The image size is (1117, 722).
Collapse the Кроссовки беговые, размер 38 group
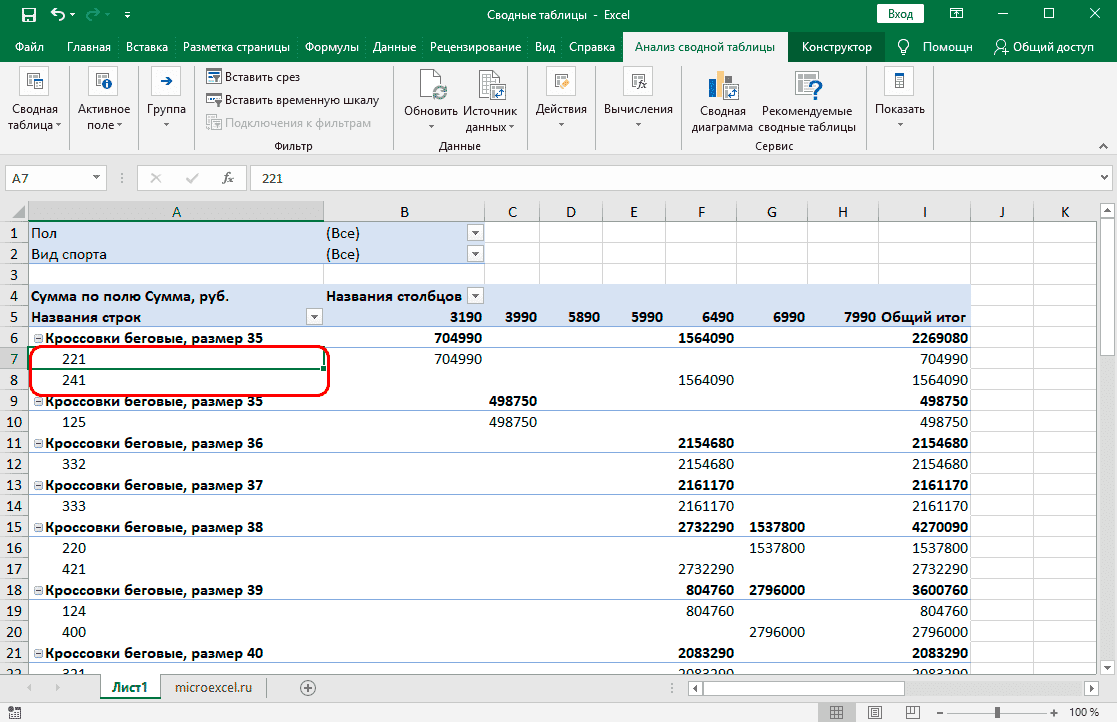pyautogui.click(x=37, y=527)
